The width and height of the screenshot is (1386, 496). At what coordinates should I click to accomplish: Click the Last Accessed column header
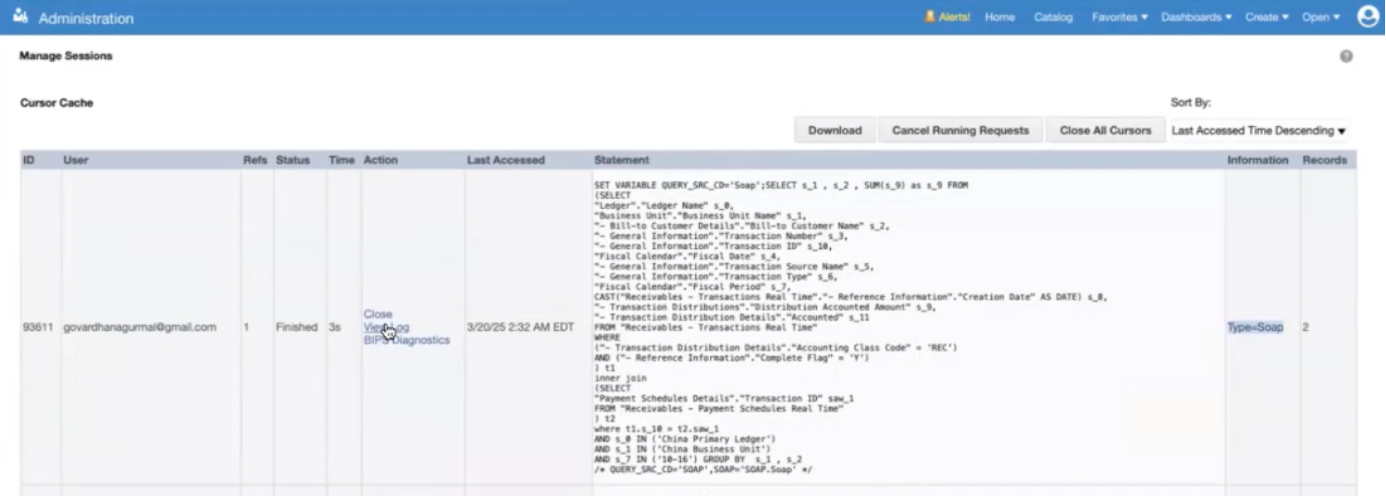coord(505,160)
